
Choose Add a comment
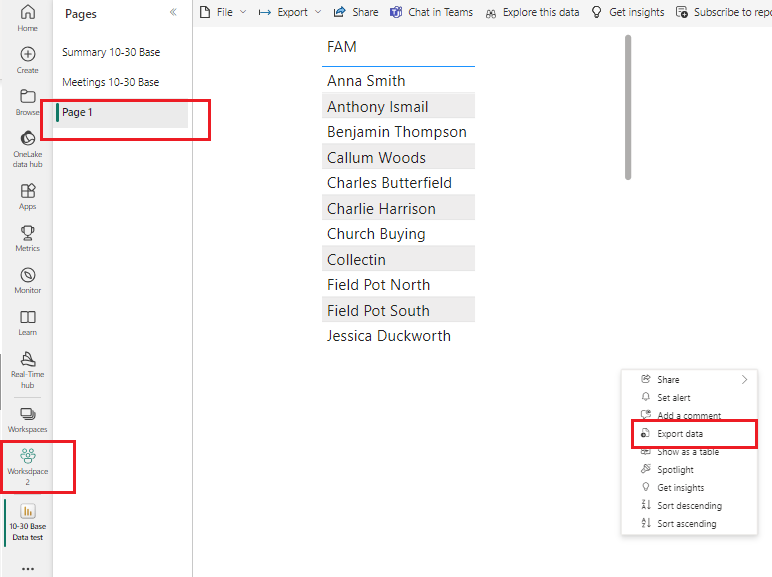(x=689, y=416)
